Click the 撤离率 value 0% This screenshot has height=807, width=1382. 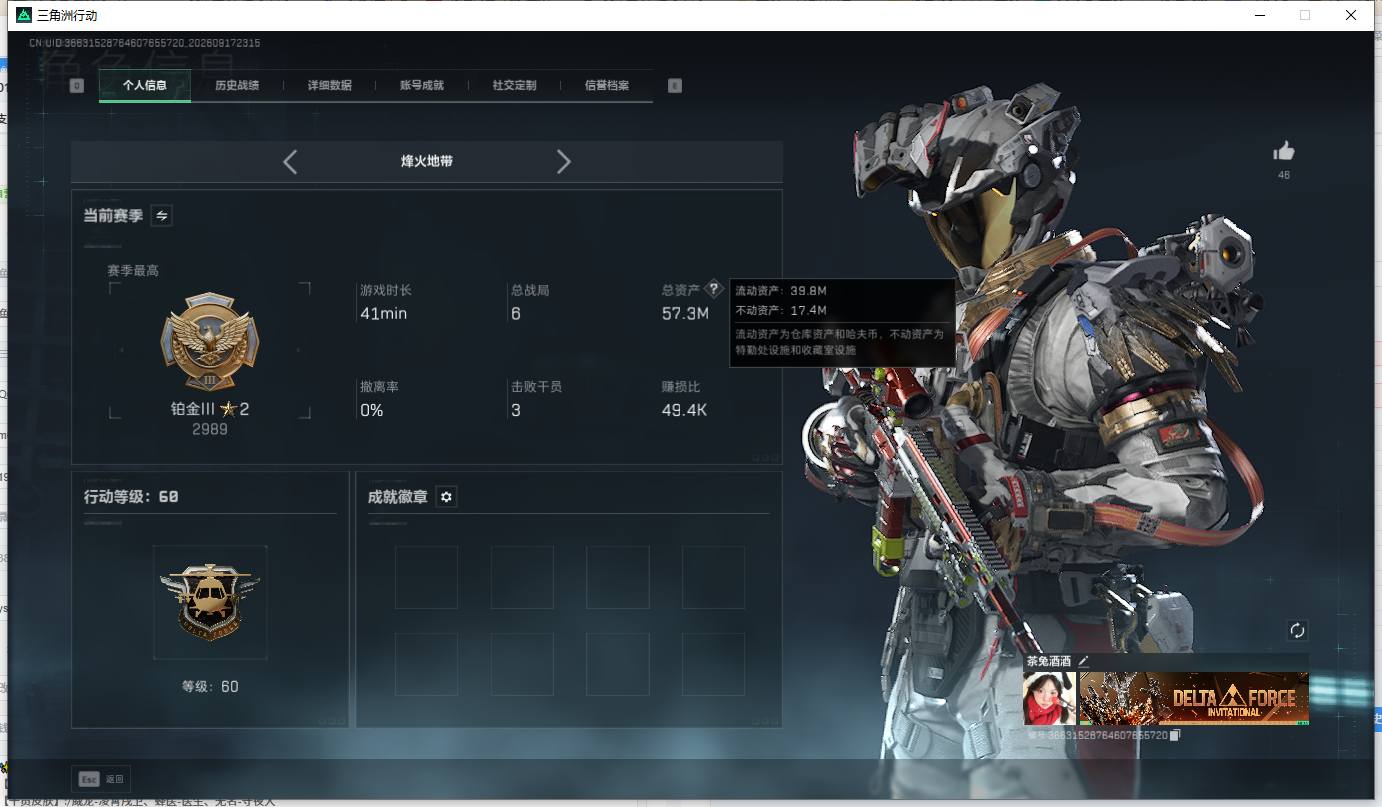372,410
